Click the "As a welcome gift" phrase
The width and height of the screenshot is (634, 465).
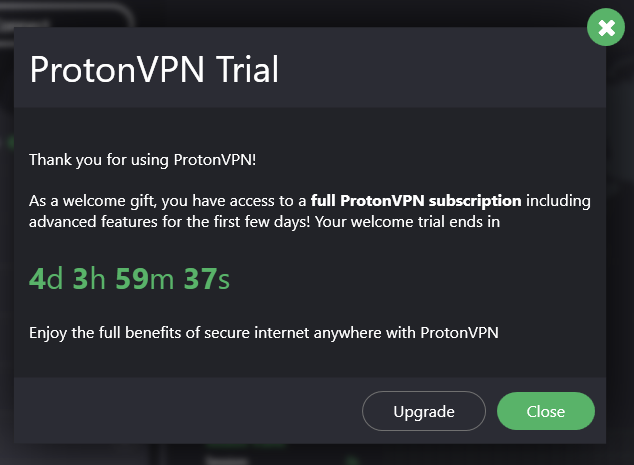click(x=85, y=201)
